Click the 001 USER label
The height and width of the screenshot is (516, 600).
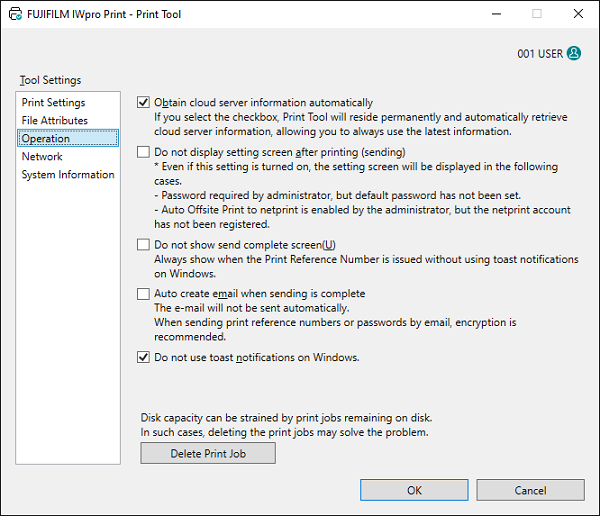coord(537,54)
